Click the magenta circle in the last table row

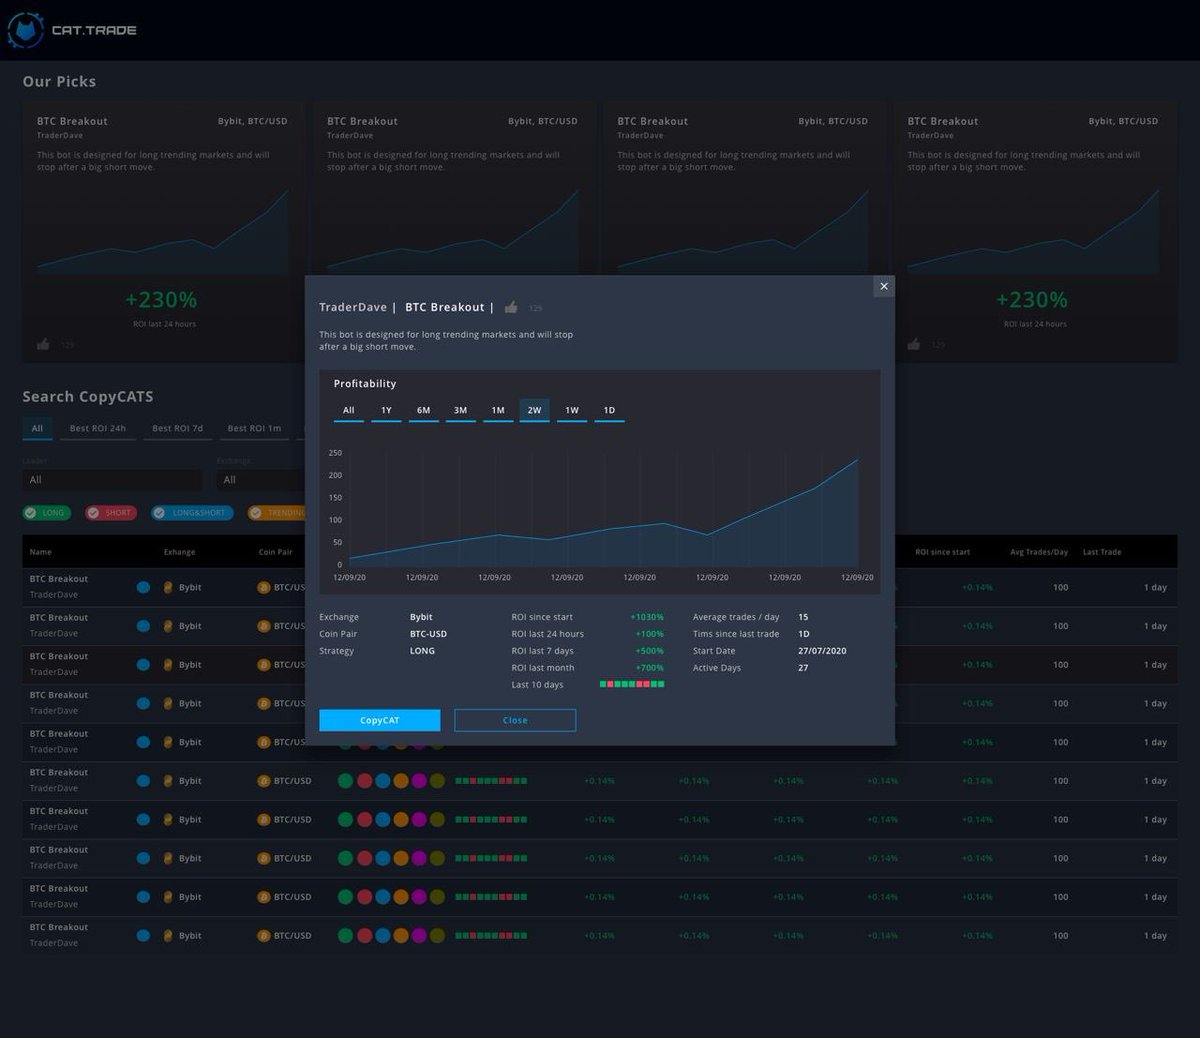[x=419, y=936]
